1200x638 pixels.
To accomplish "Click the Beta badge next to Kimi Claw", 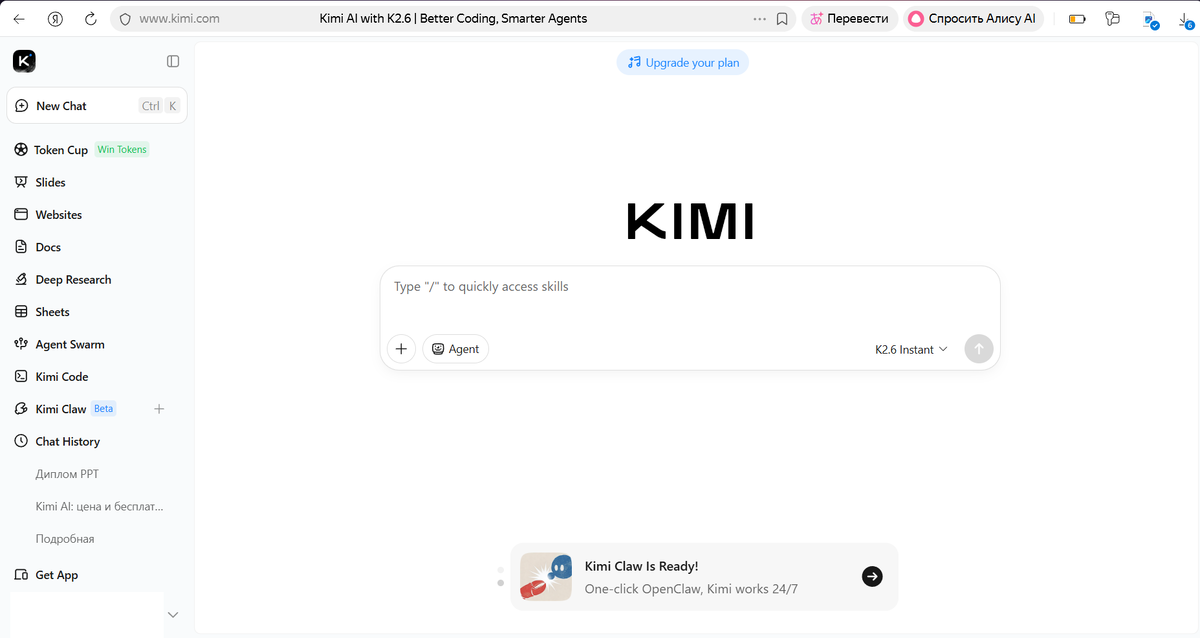I will (x=104, y=409).
